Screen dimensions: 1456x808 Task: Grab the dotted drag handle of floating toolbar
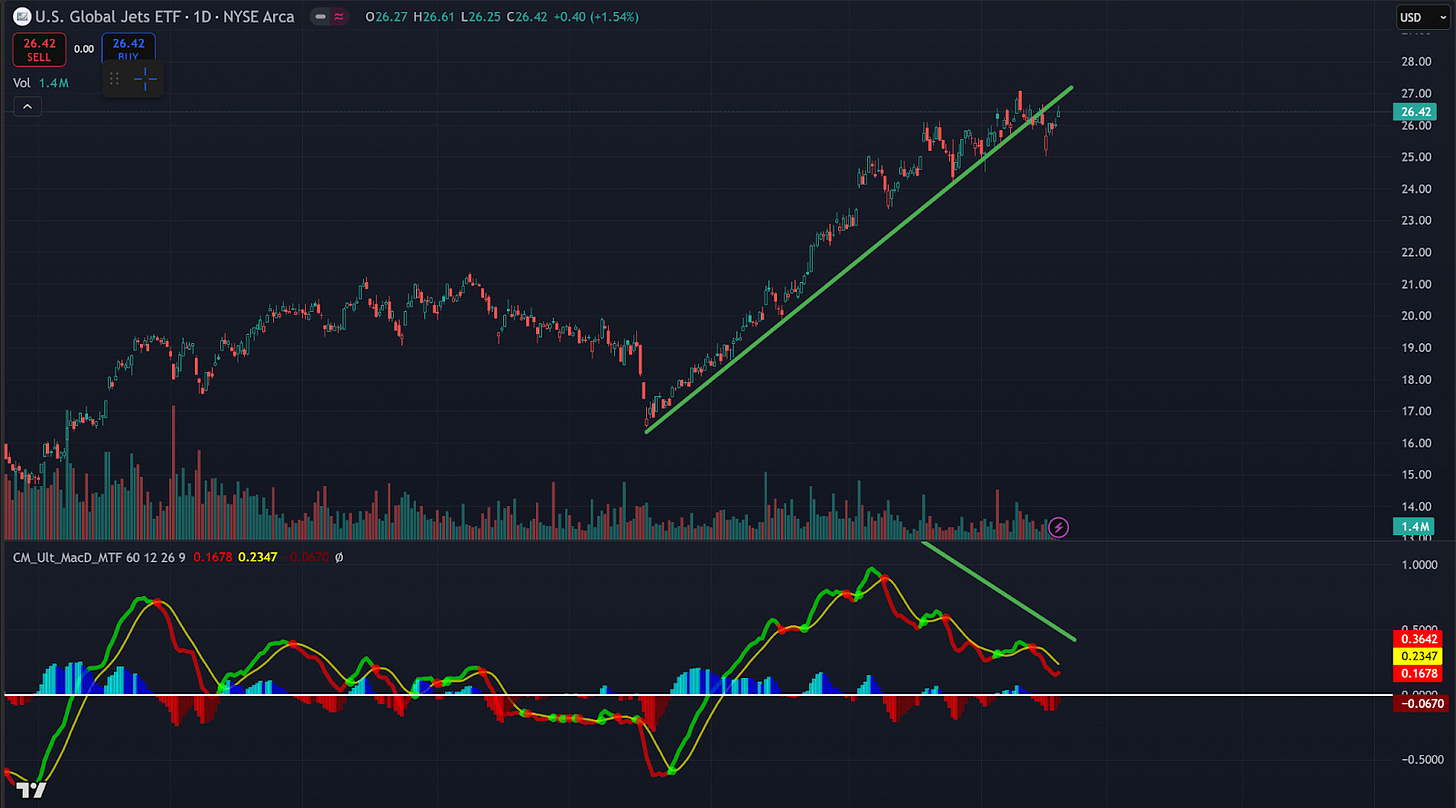[115, 79]
